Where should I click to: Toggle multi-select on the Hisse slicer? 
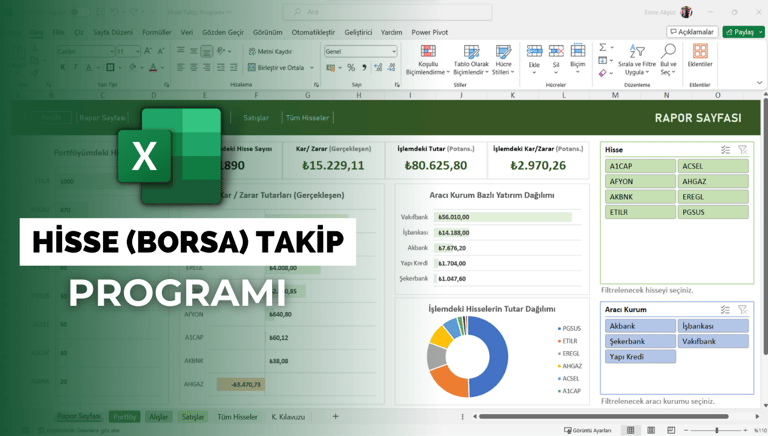pyautogui.click(x=725, y=149)
